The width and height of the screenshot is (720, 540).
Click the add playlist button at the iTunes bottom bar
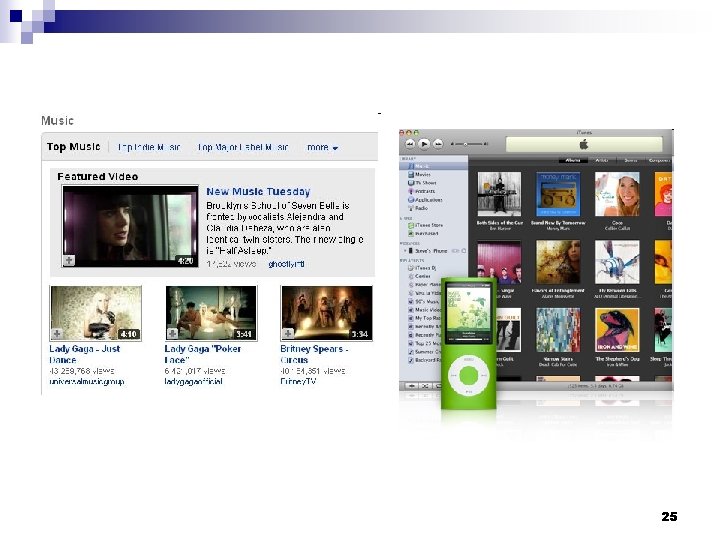[x=411, y=386]
